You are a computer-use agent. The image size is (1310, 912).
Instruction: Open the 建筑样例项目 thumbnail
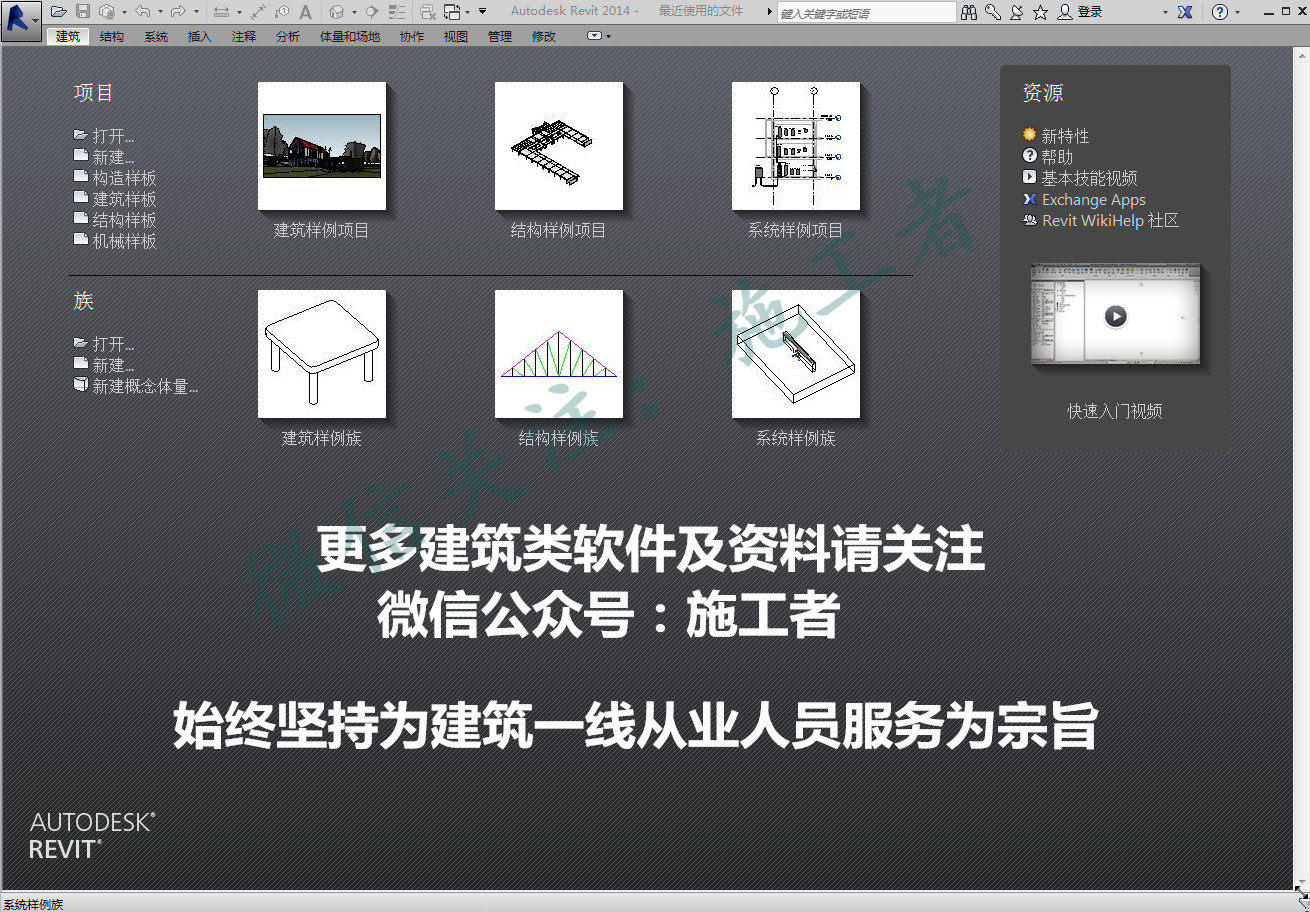pyautogui.click(x=322, y=146)
